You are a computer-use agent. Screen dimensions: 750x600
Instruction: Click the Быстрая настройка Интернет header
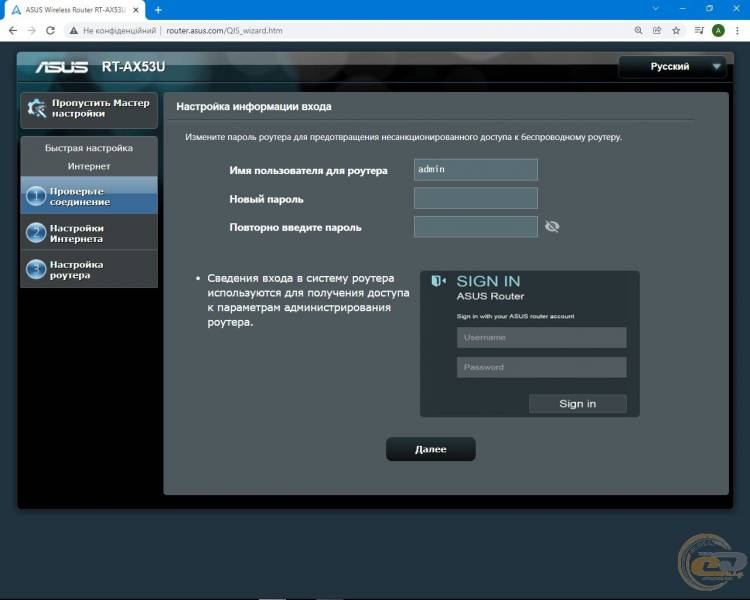pos(89,157)
